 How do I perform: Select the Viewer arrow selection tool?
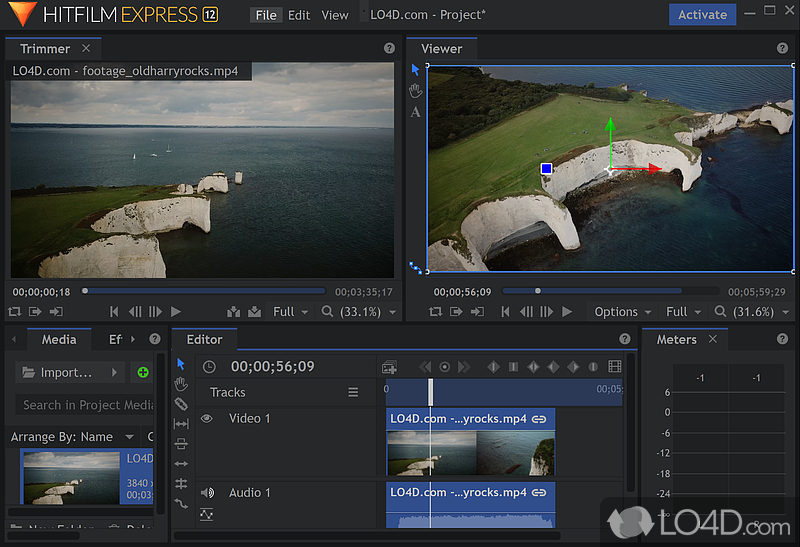415,69
